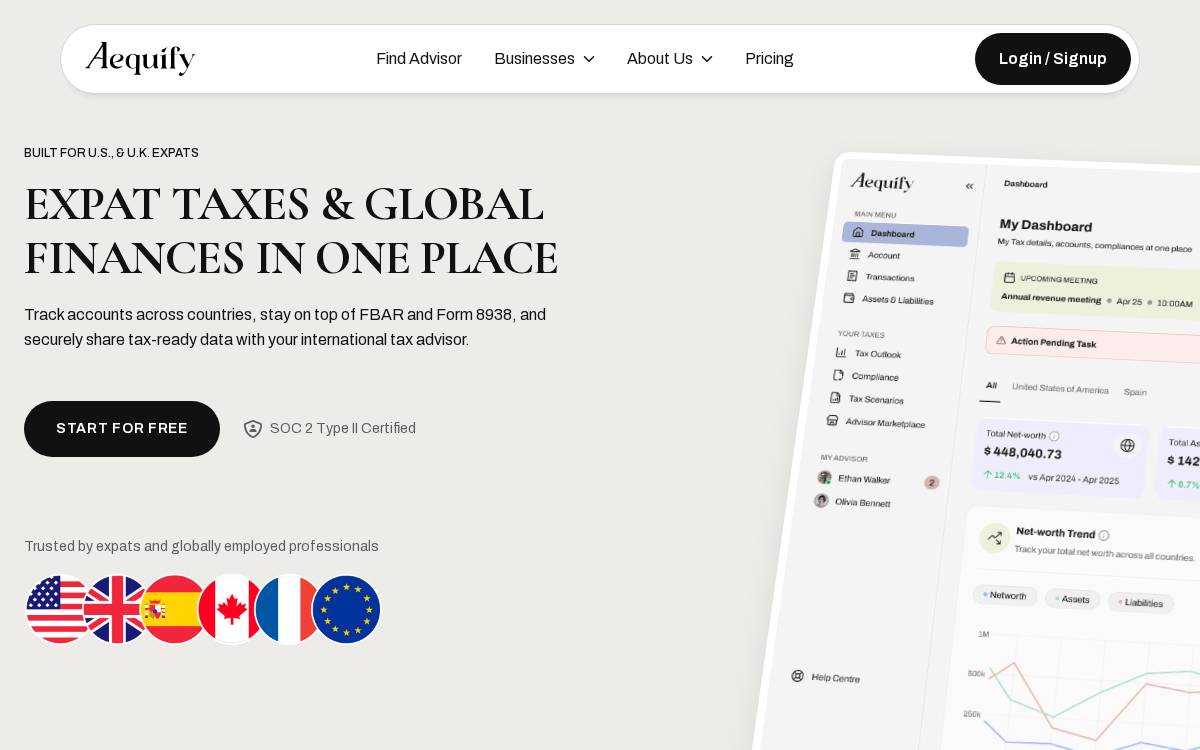Click the United Kingdom flag icon

[x=116, y=609]
